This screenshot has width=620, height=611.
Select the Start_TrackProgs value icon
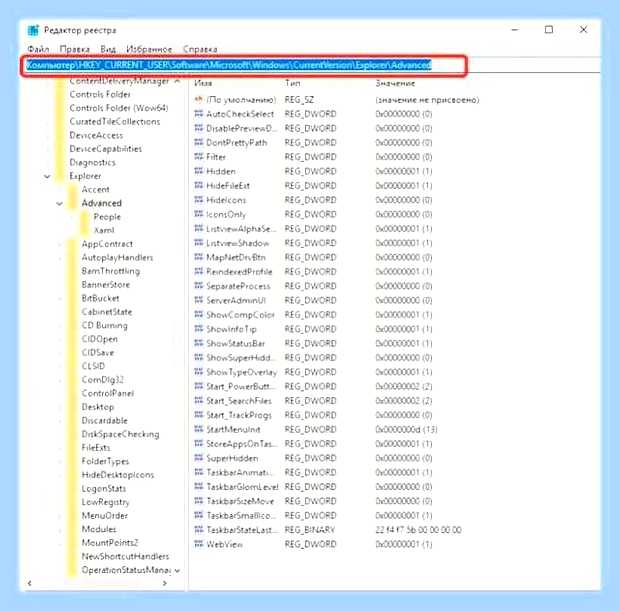click(x=199, y=414)
